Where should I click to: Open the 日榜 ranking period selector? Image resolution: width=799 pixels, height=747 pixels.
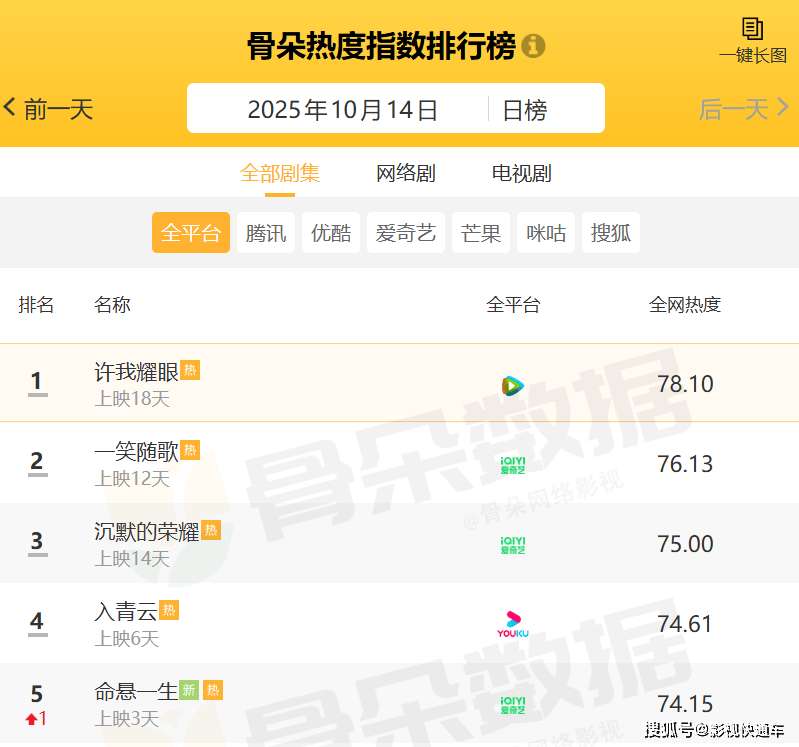[525, 109]
